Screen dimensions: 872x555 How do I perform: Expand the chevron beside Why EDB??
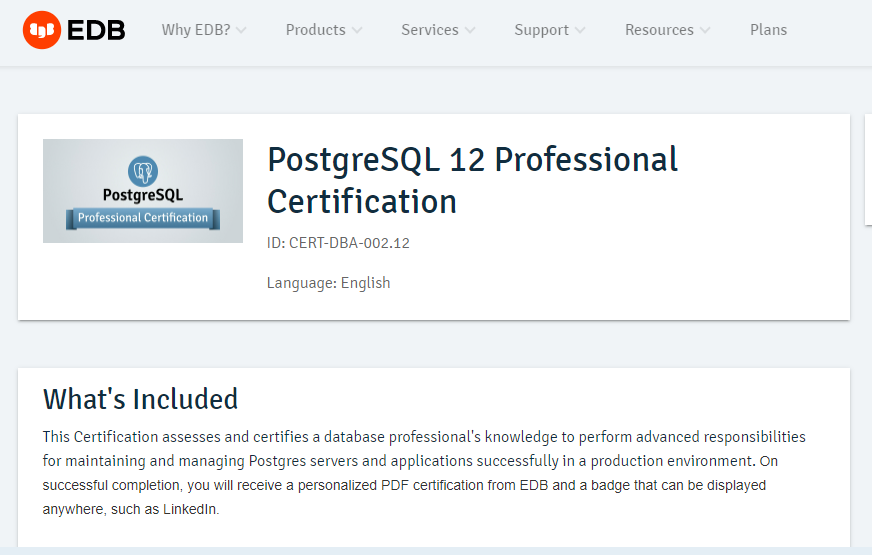(x=241, y=31)
